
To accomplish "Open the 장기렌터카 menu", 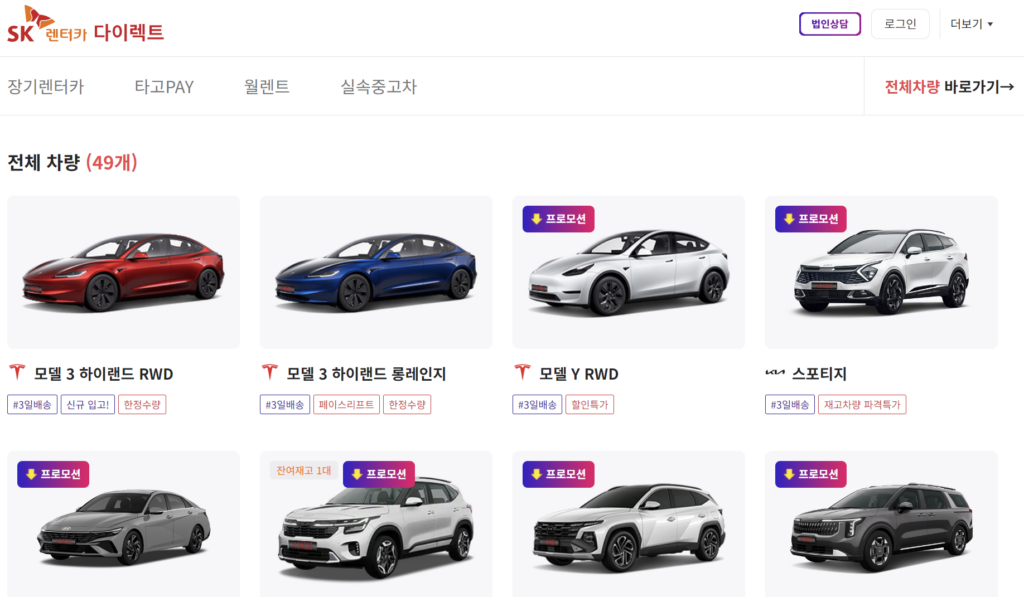I will click(x=45, y=87).
